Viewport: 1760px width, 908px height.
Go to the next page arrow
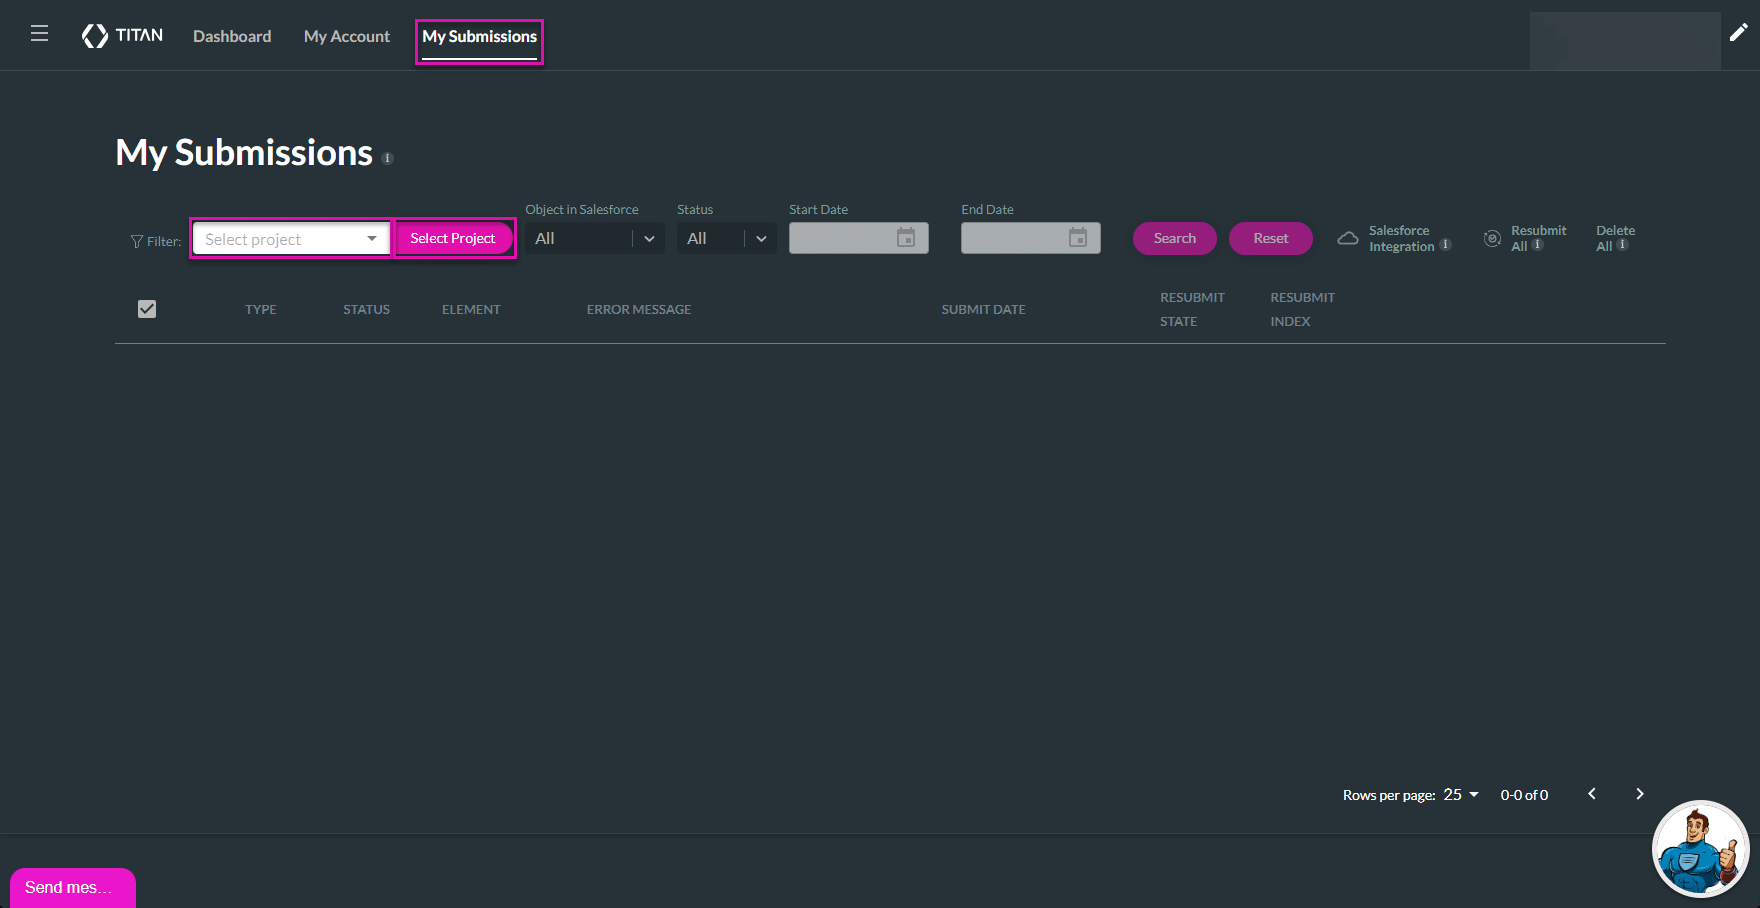1639,794
